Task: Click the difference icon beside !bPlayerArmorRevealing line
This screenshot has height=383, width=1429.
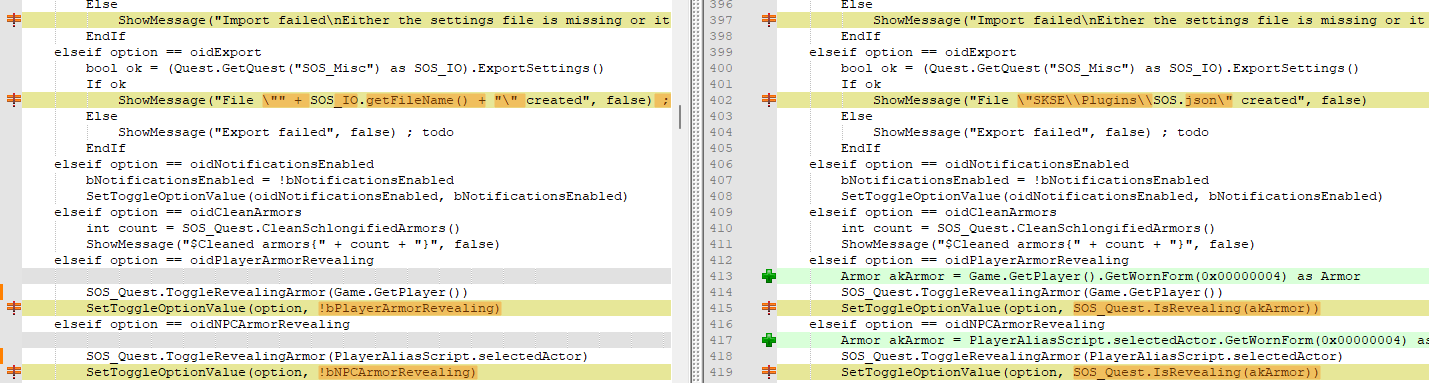Action: coord(13,308)
